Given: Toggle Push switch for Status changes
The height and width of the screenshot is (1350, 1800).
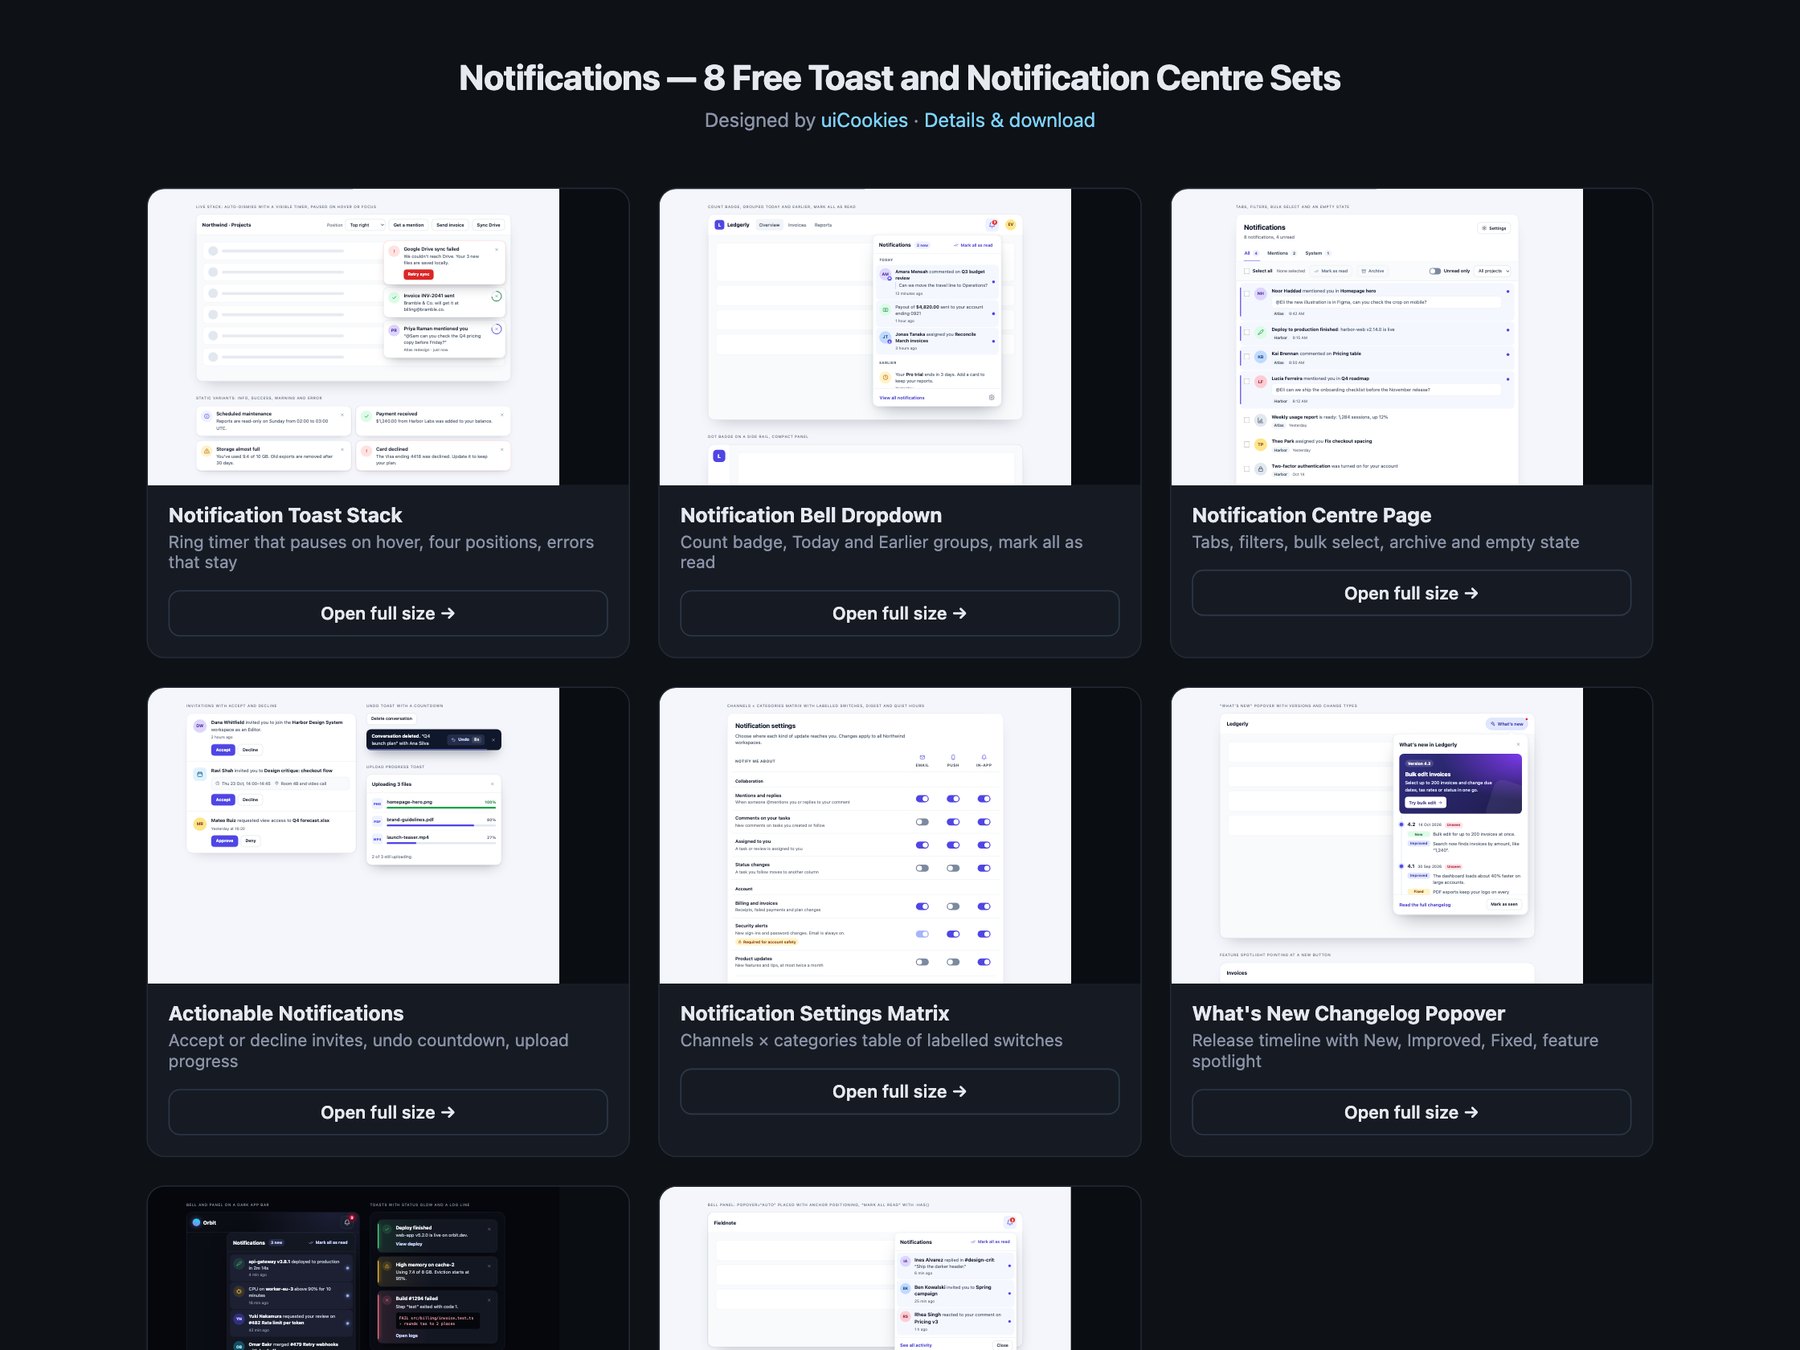Looking at the screenshot, I should coord(953,868).
